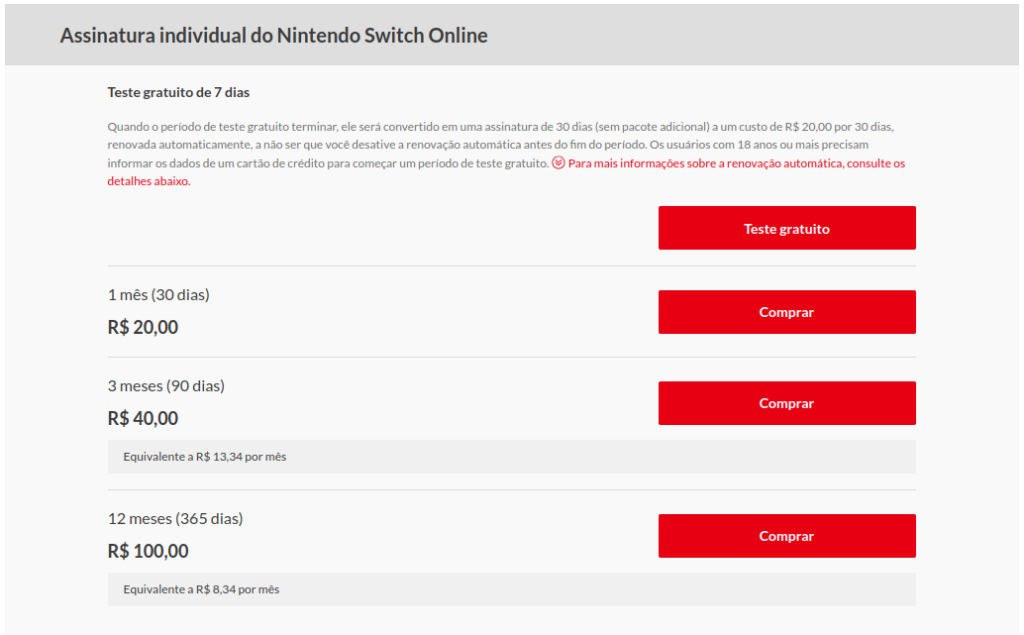Select the 12 meses (365 dias) label

[x=175, y=519]
